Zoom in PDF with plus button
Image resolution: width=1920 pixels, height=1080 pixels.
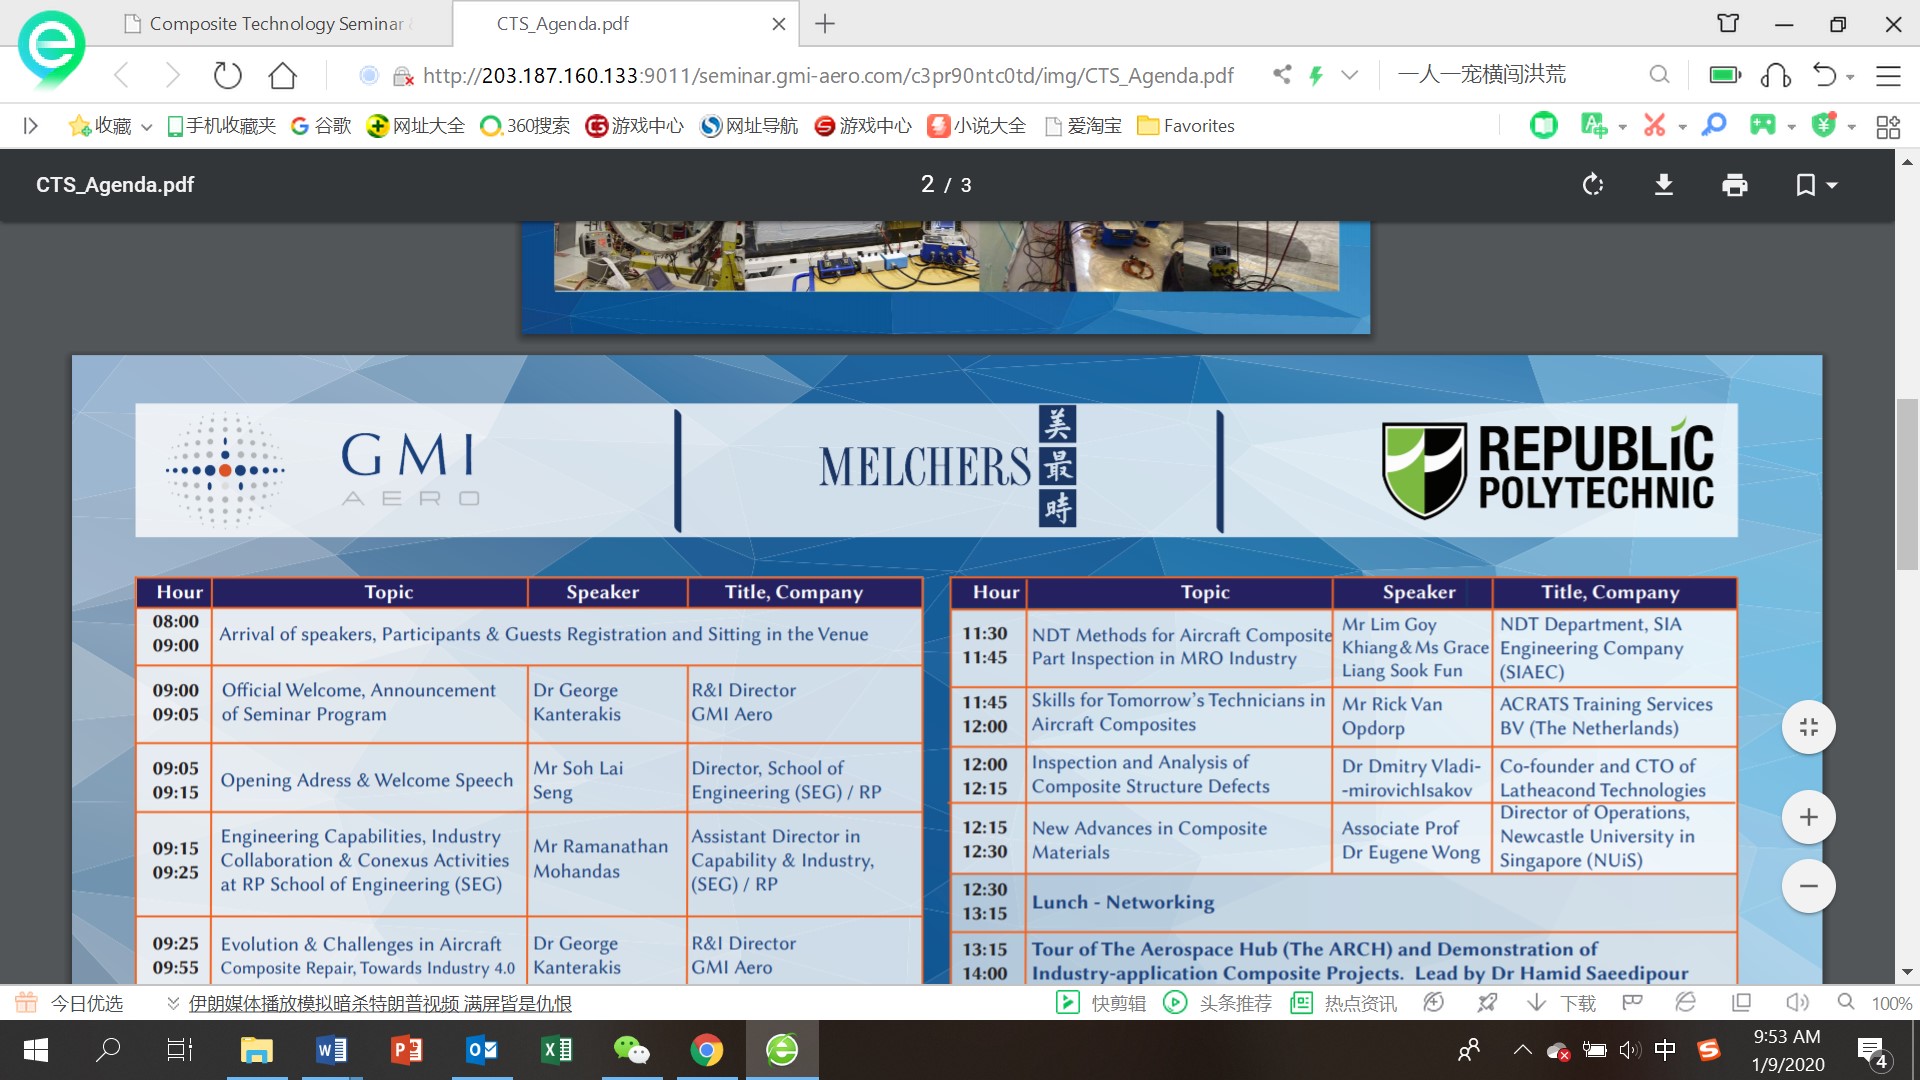tap(1808, 817)
